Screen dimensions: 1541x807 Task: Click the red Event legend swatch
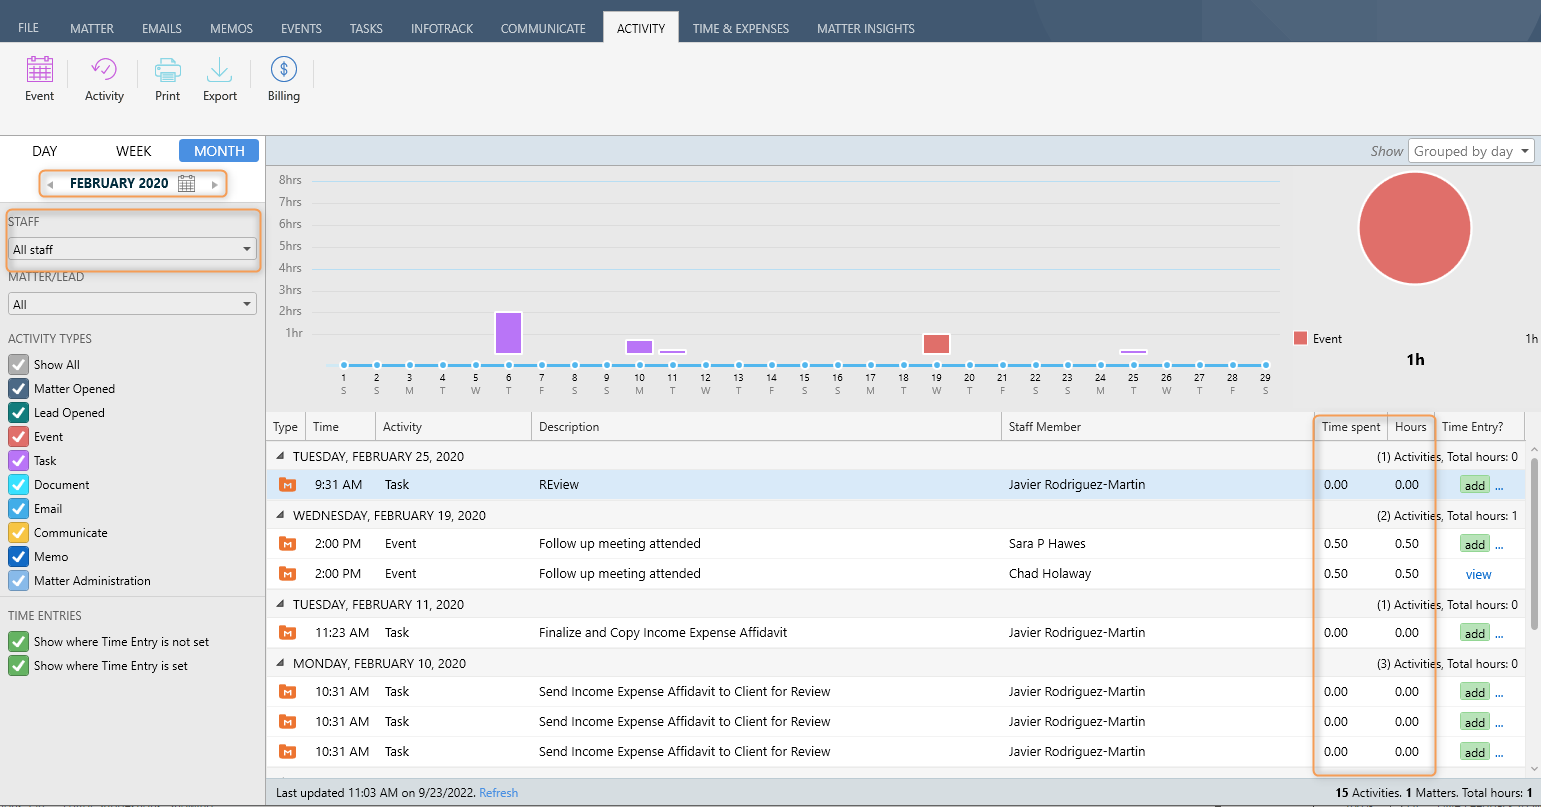point(1300,338)
